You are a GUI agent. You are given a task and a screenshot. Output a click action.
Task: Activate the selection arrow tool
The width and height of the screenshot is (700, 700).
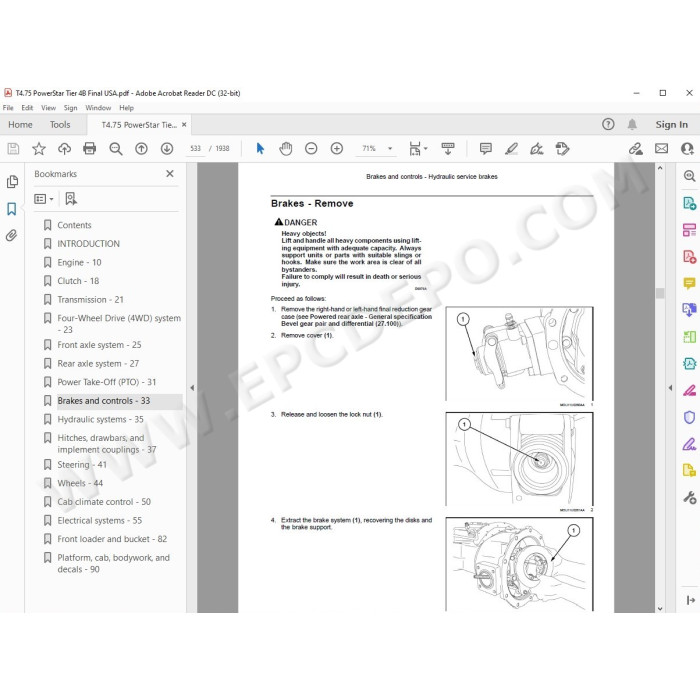260,148
